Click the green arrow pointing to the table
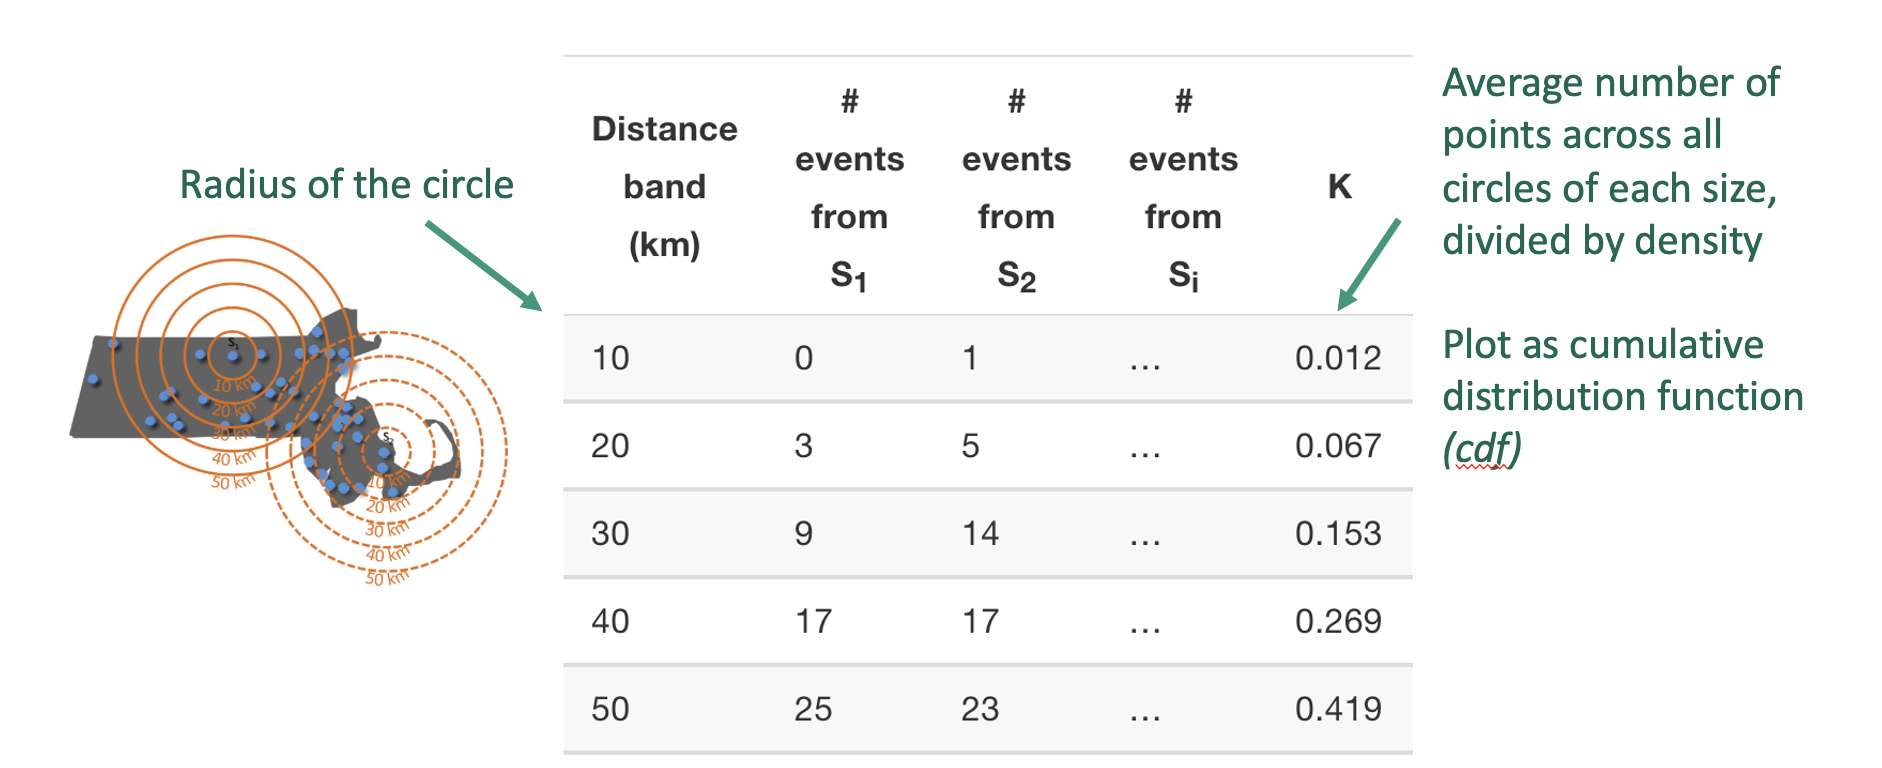Screen dimensions: 1882x768 click(x=483, y=265)
